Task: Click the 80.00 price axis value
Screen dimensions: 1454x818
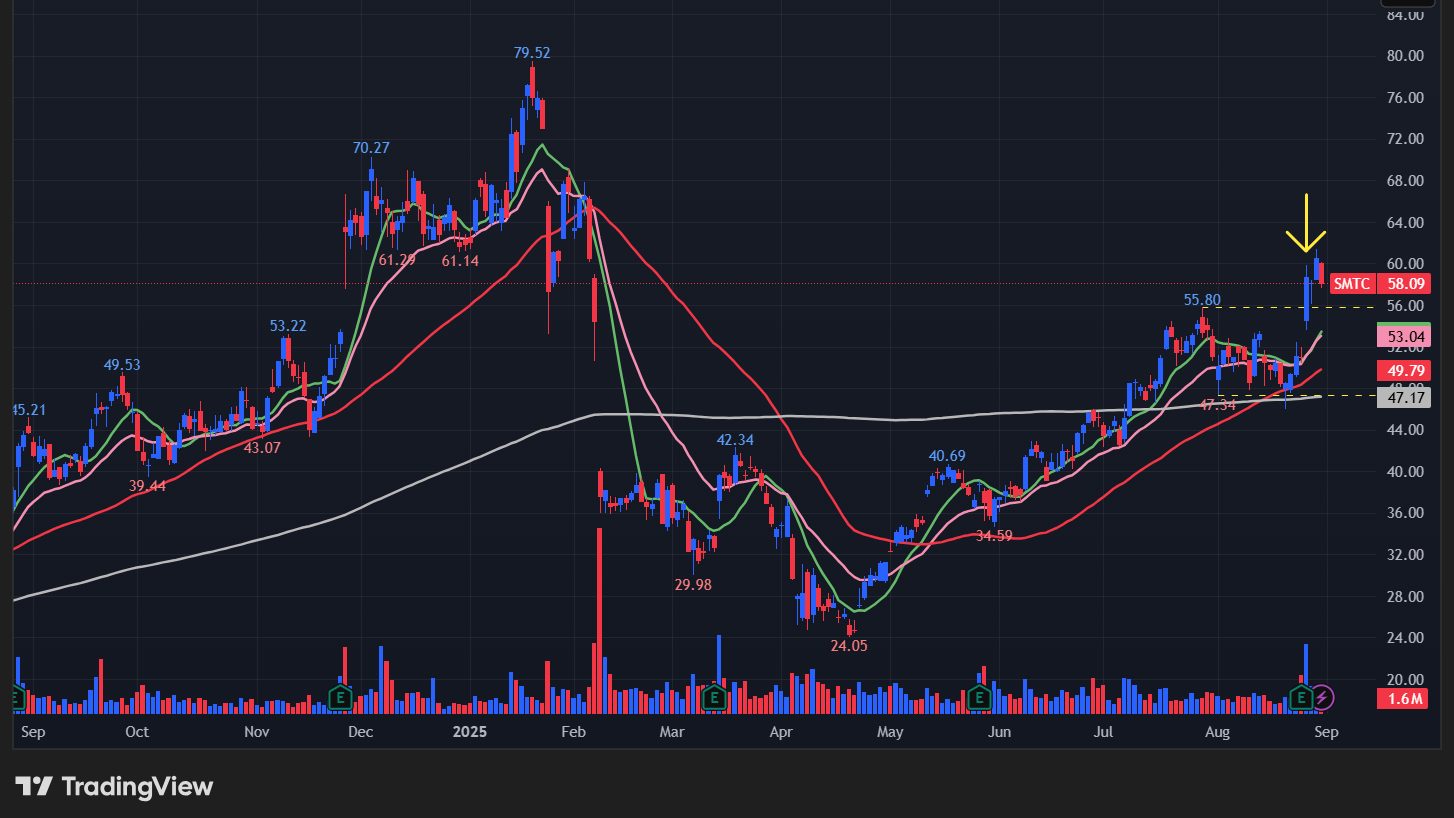Action: [x=1403, y=56]
